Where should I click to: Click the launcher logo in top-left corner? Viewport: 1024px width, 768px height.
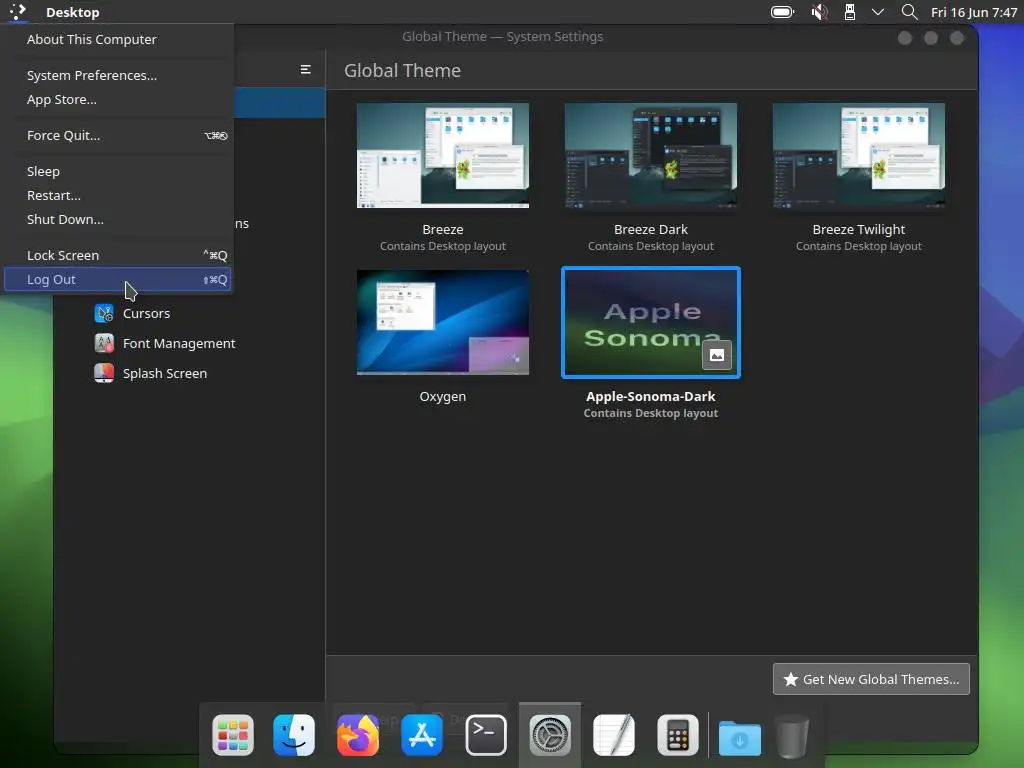click(x=18, y=11)
